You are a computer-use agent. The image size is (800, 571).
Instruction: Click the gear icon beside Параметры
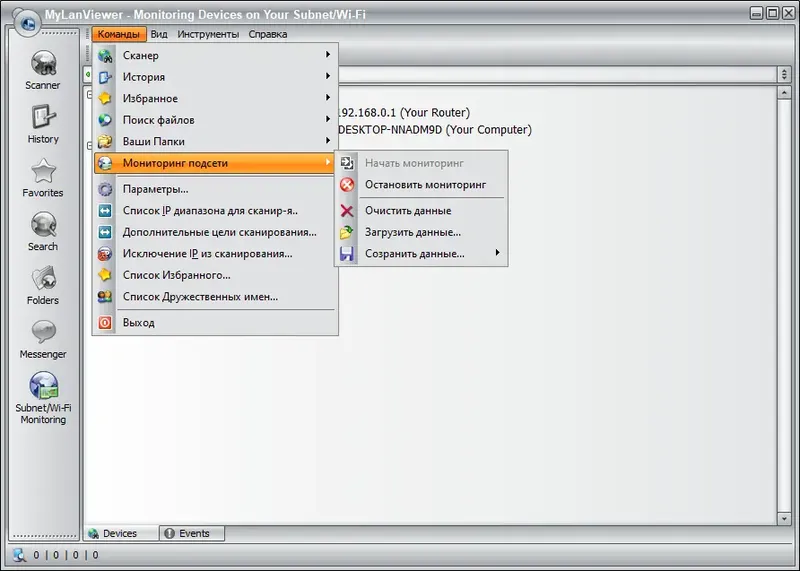(x=105, y=189)
